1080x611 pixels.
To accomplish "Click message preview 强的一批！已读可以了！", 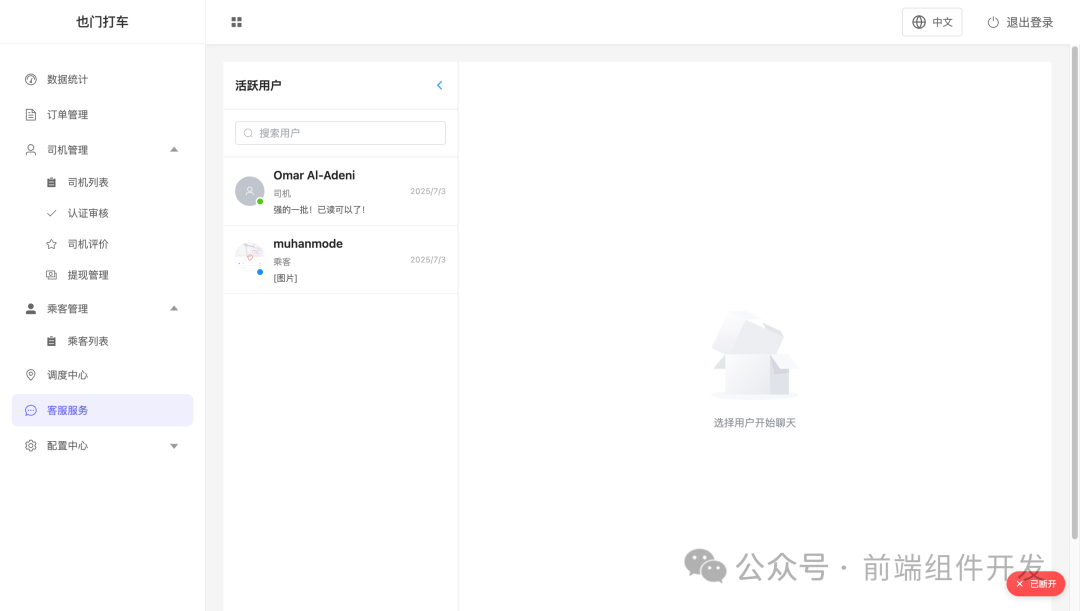I will click(320, 209).
